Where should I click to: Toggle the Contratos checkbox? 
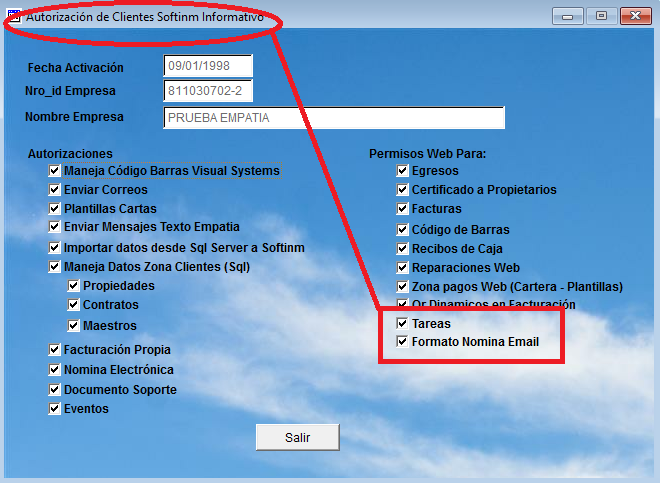click(x=73, y=304)
